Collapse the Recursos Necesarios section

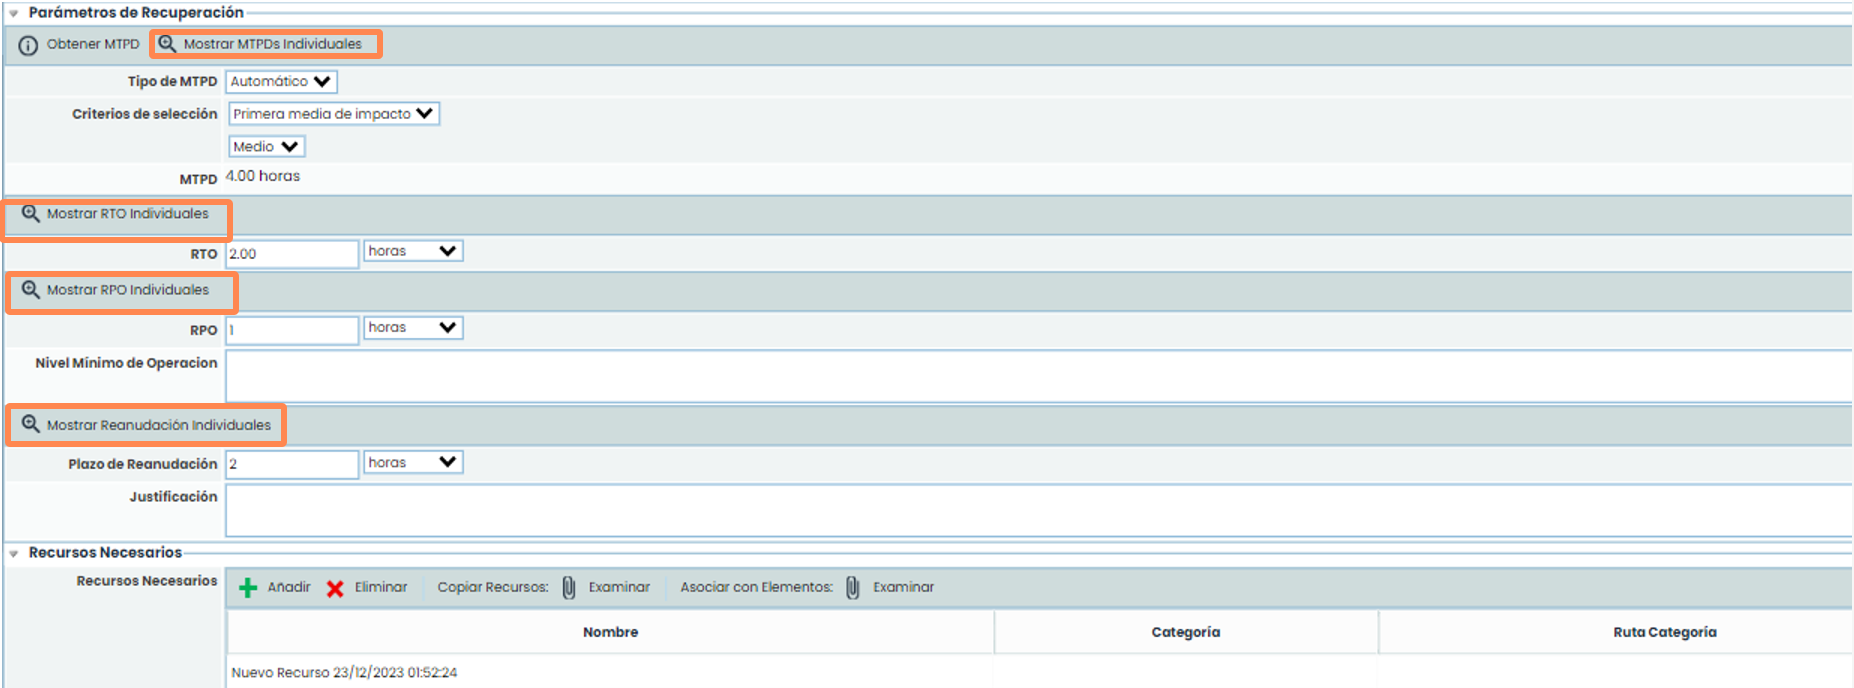coord(14,553)
